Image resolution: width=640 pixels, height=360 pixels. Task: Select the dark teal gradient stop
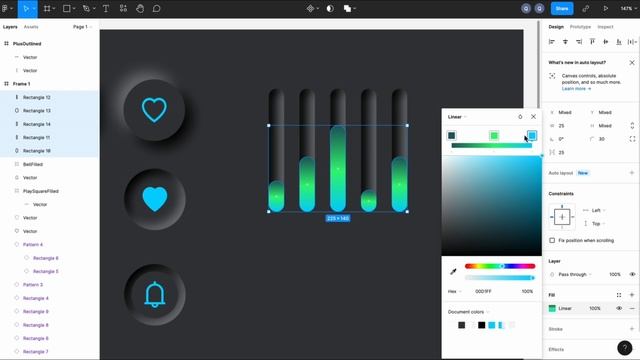tap(451, 136)
